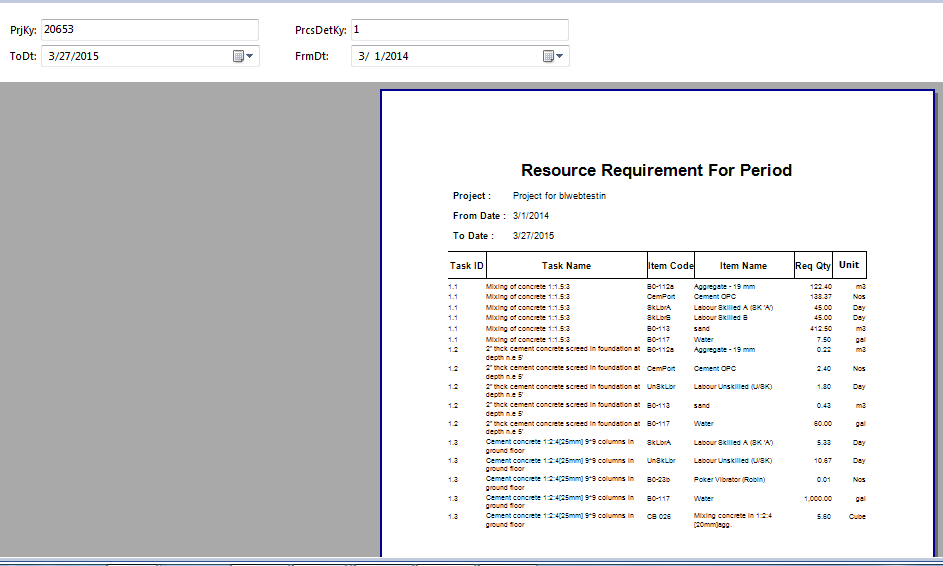Click the quantity value '0.22'

point(825,349)
